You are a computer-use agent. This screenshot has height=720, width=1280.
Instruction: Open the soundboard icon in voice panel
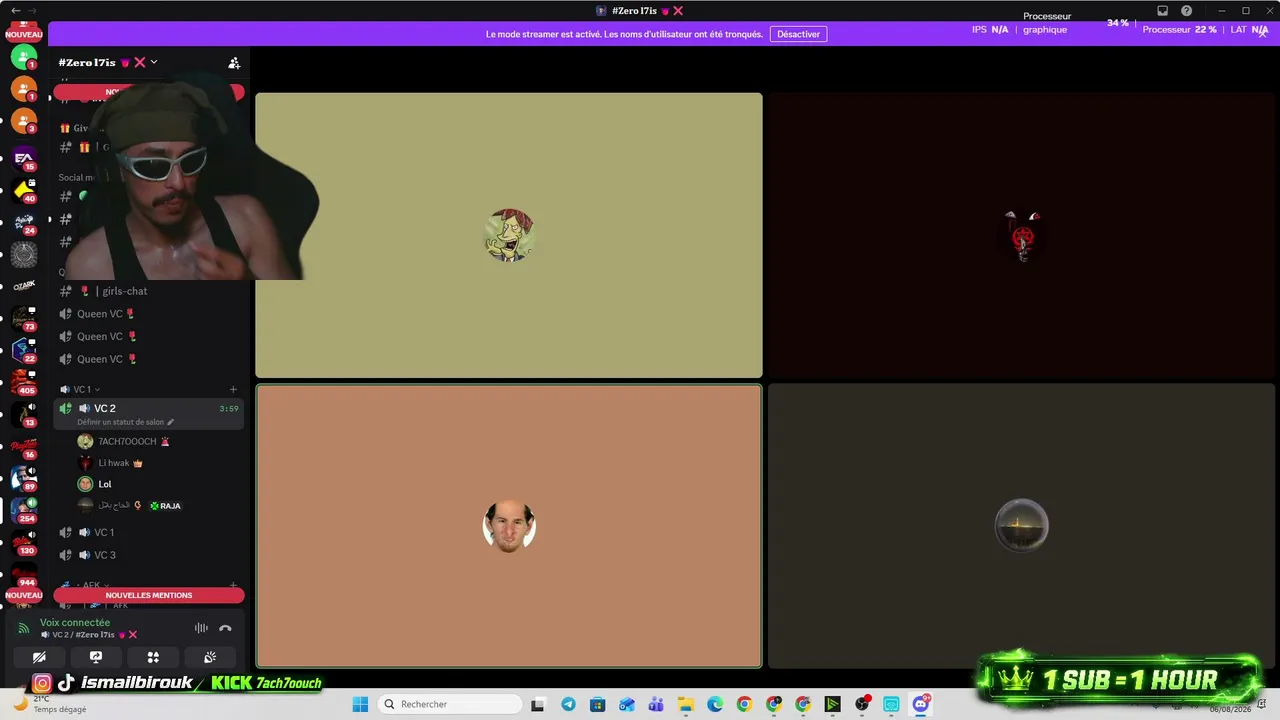point(210,657)
